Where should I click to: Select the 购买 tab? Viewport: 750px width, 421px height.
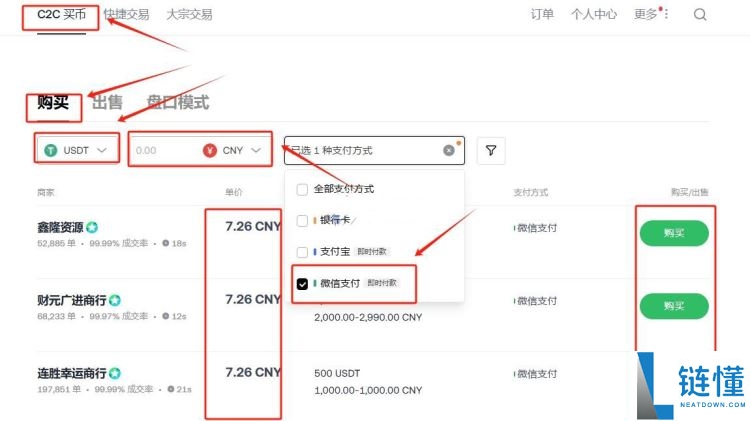pos(53,102)
